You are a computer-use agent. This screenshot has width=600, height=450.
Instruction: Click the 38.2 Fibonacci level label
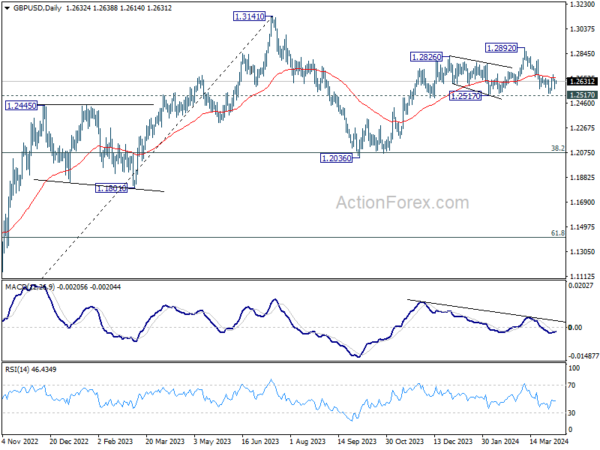coord(558,148)
